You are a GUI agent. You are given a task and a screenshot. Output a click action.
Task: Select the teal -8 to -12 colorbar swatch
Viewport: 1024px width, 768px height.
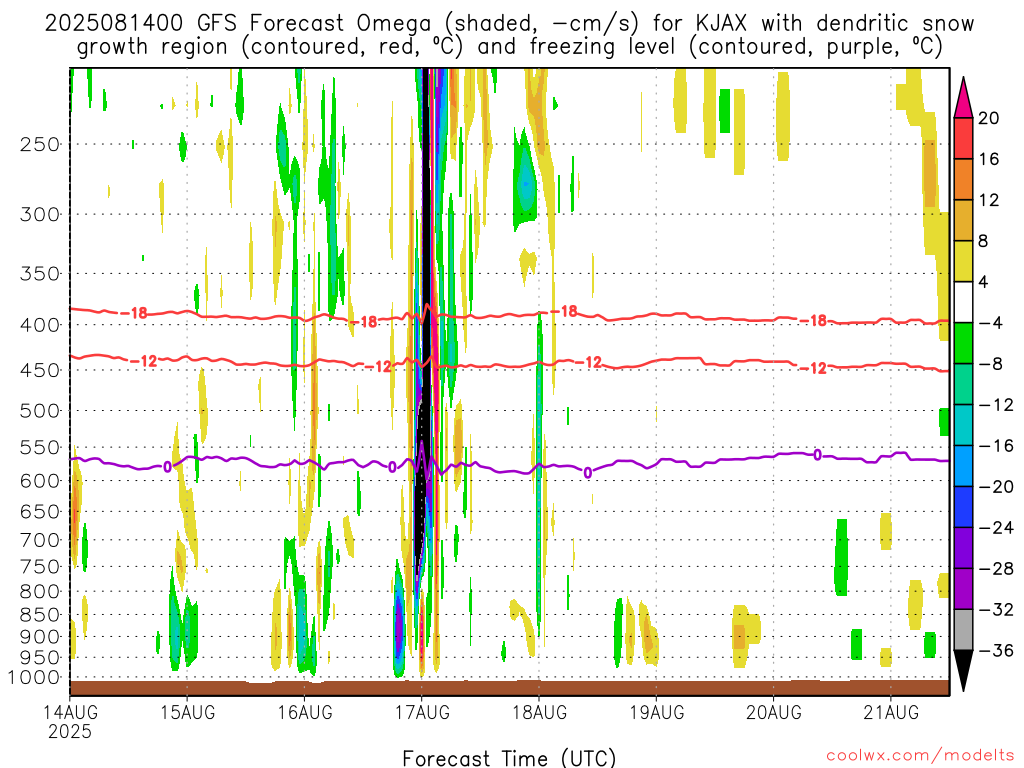coord(963,385)
